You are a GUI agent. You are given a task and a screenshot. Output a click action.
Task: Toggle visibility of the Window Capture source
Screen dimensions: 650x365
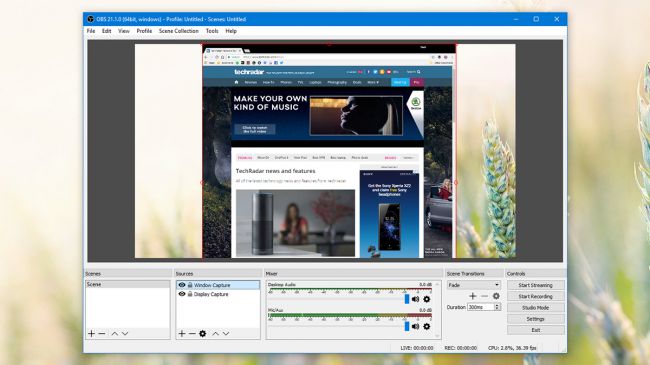[182, 285]
